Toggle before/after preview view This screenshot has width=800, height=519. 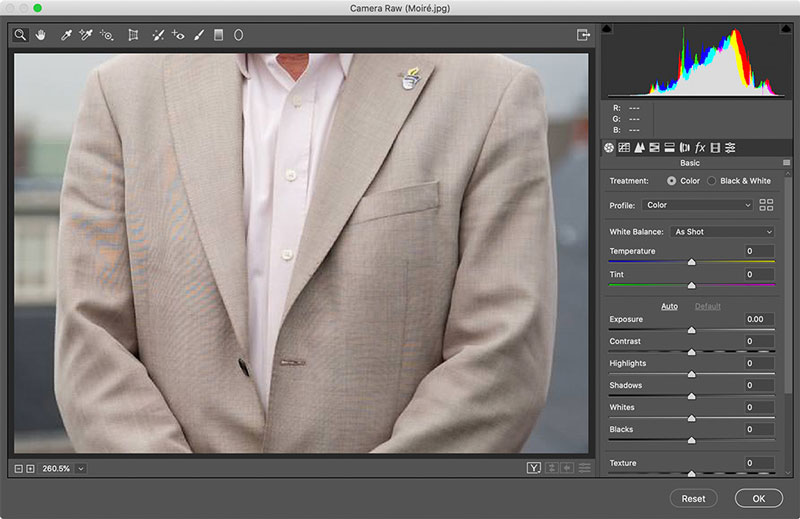tap(535, 468)
